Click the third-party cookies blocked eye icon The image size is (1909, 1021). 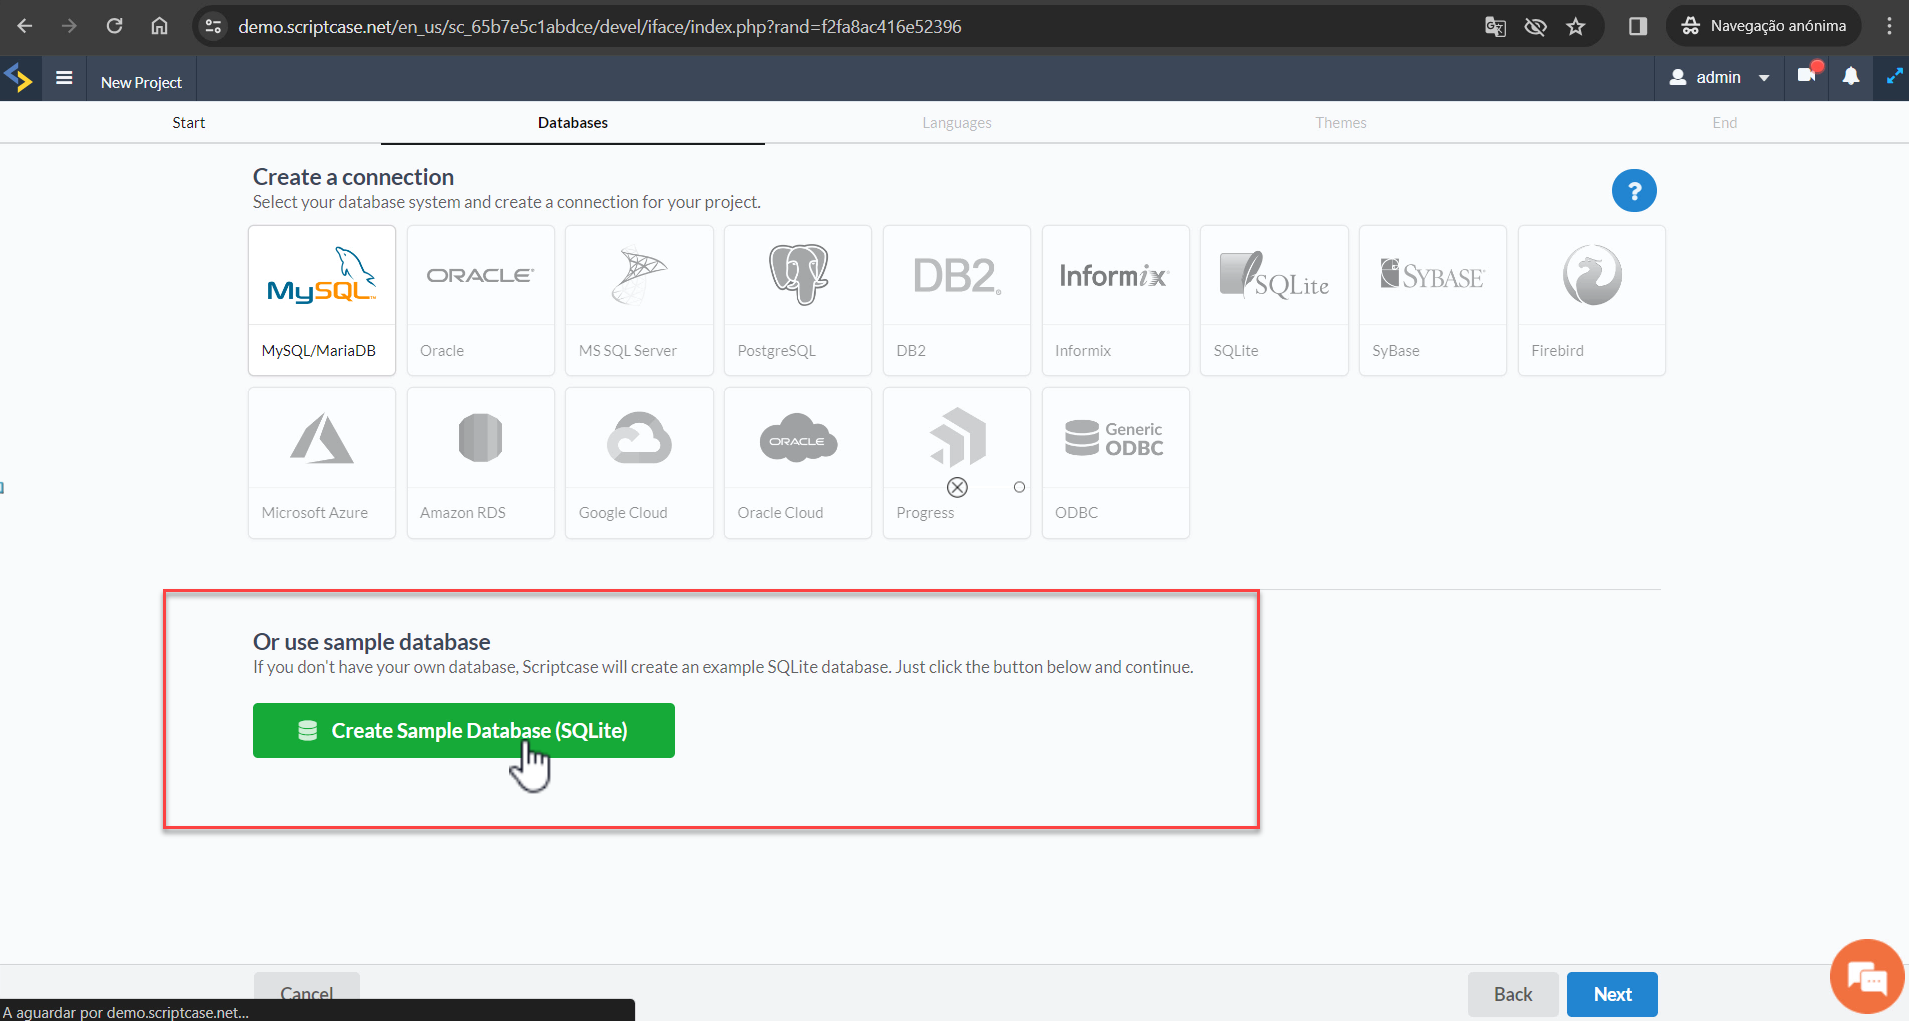coord(1535,27)
